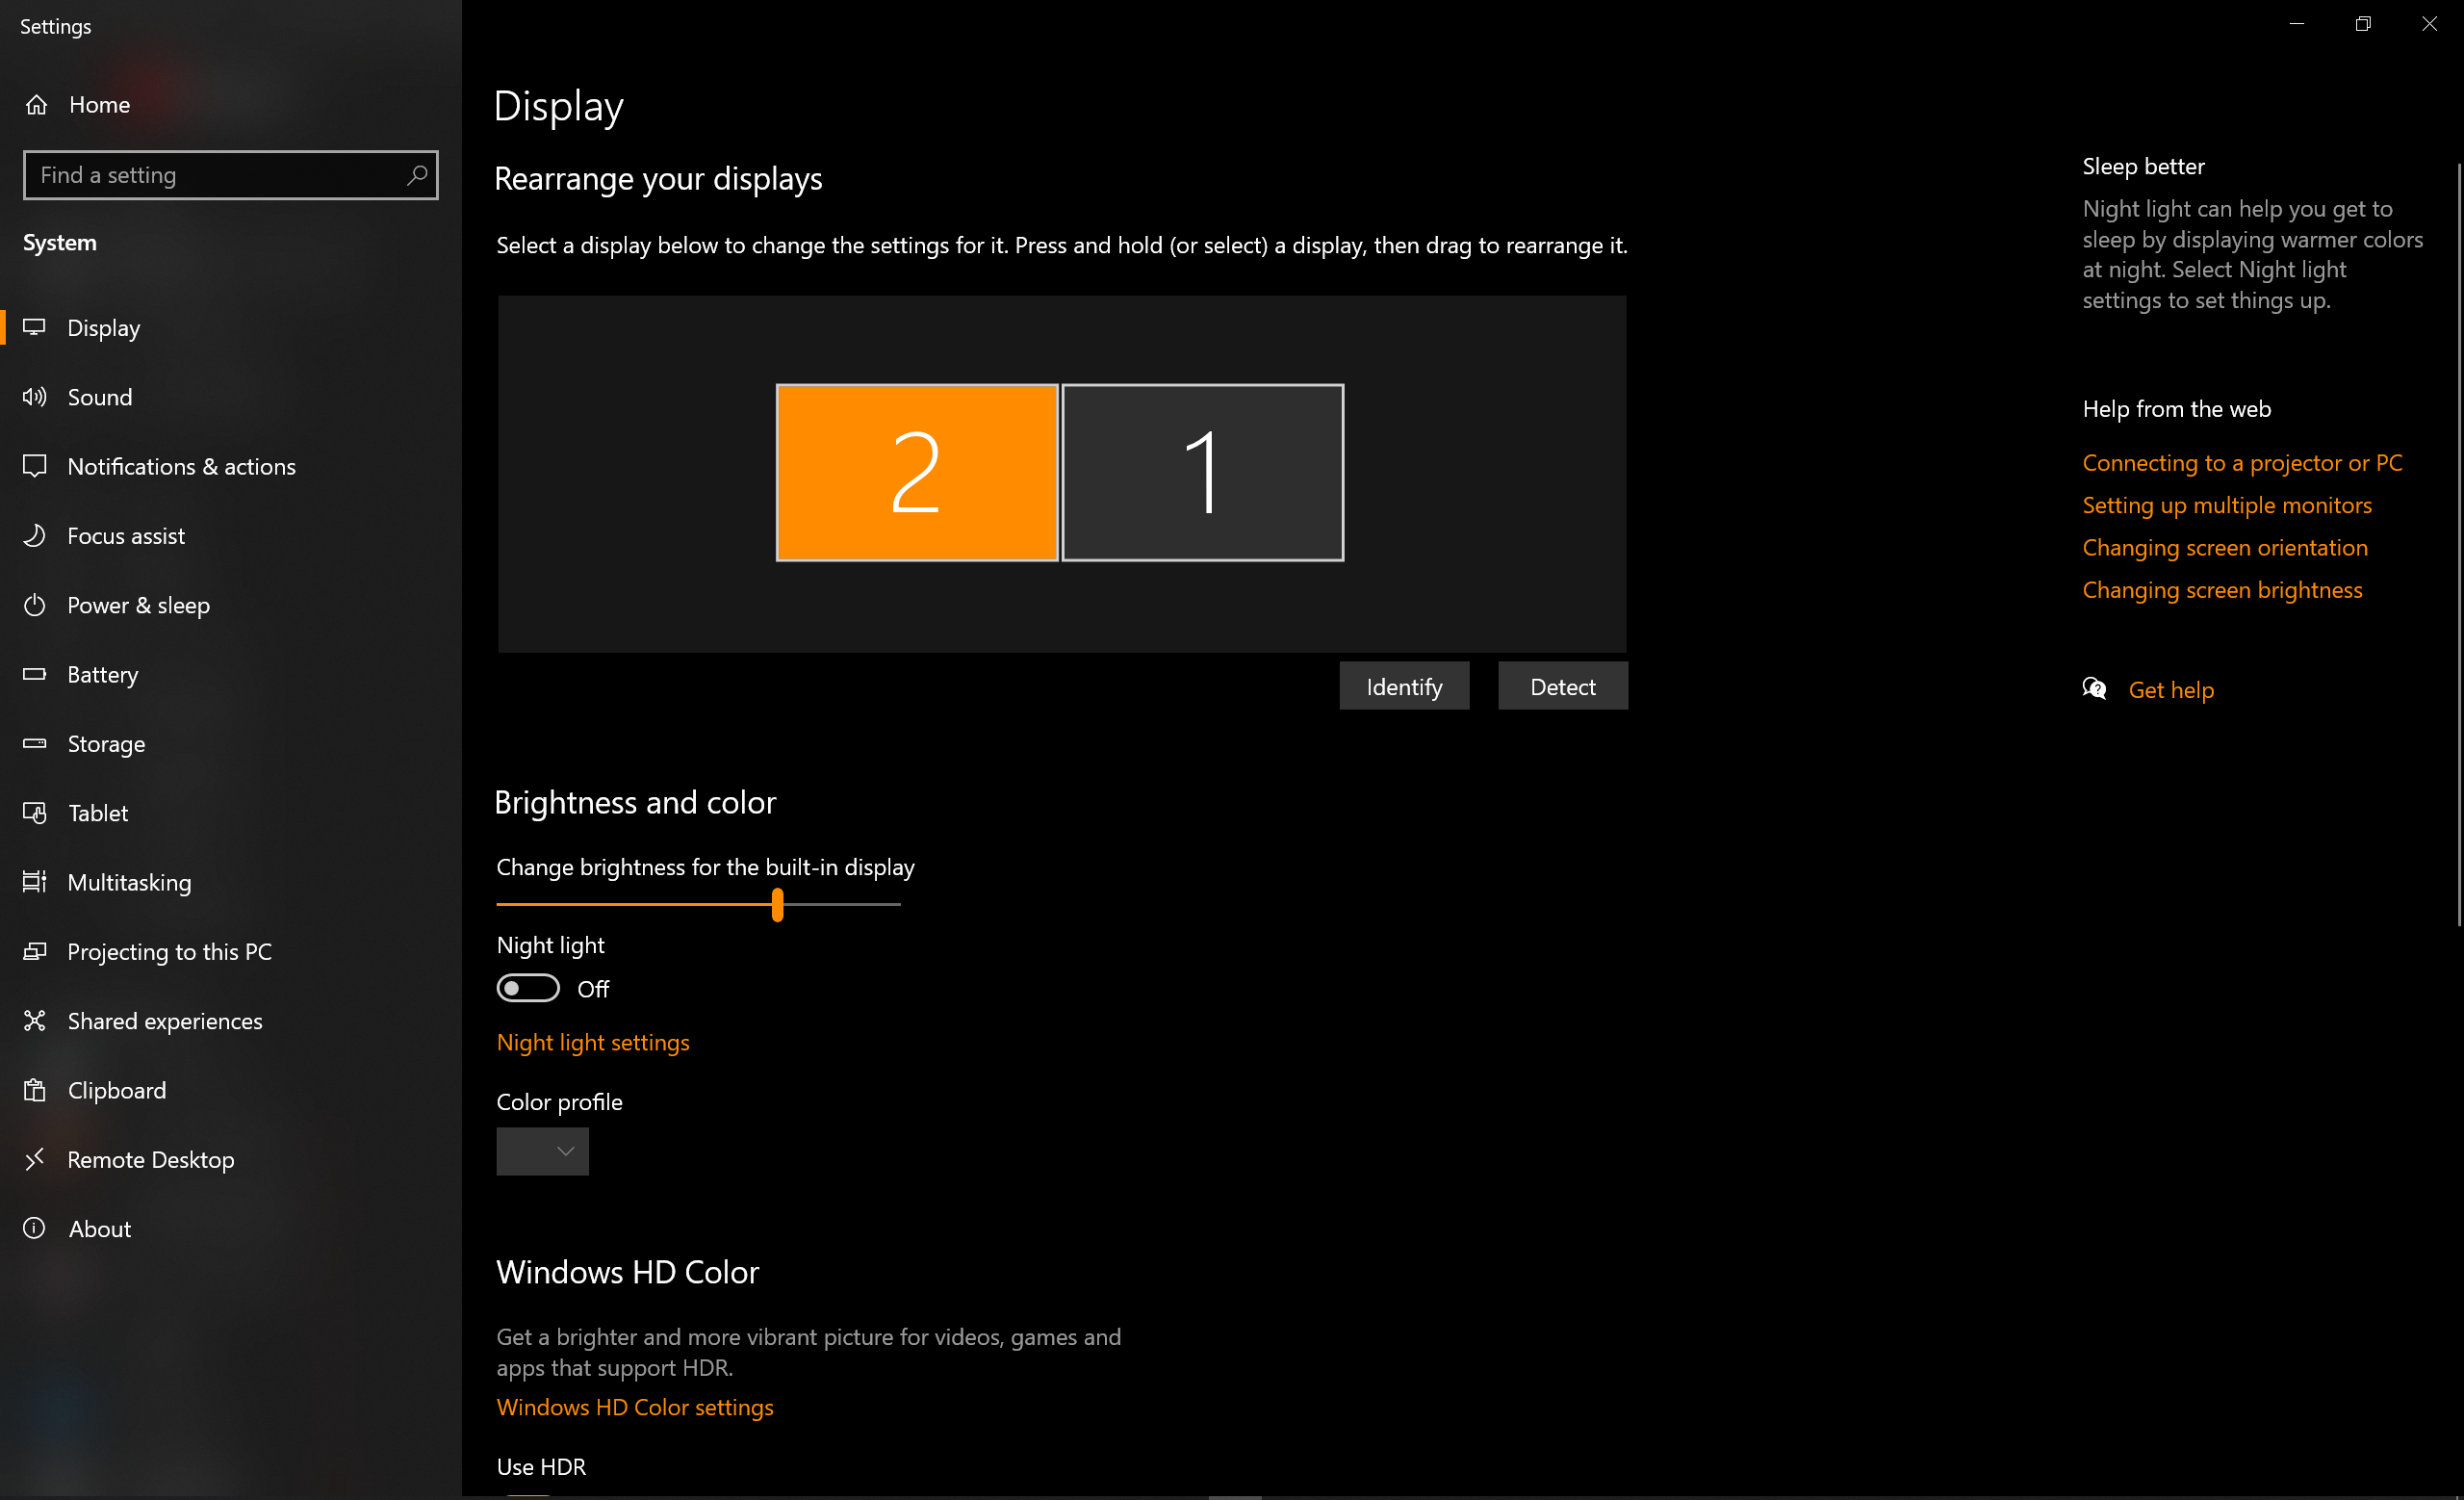Click the About info icon
The height and width of the screenshot is (1500, 2464).
coord(35,1228)
